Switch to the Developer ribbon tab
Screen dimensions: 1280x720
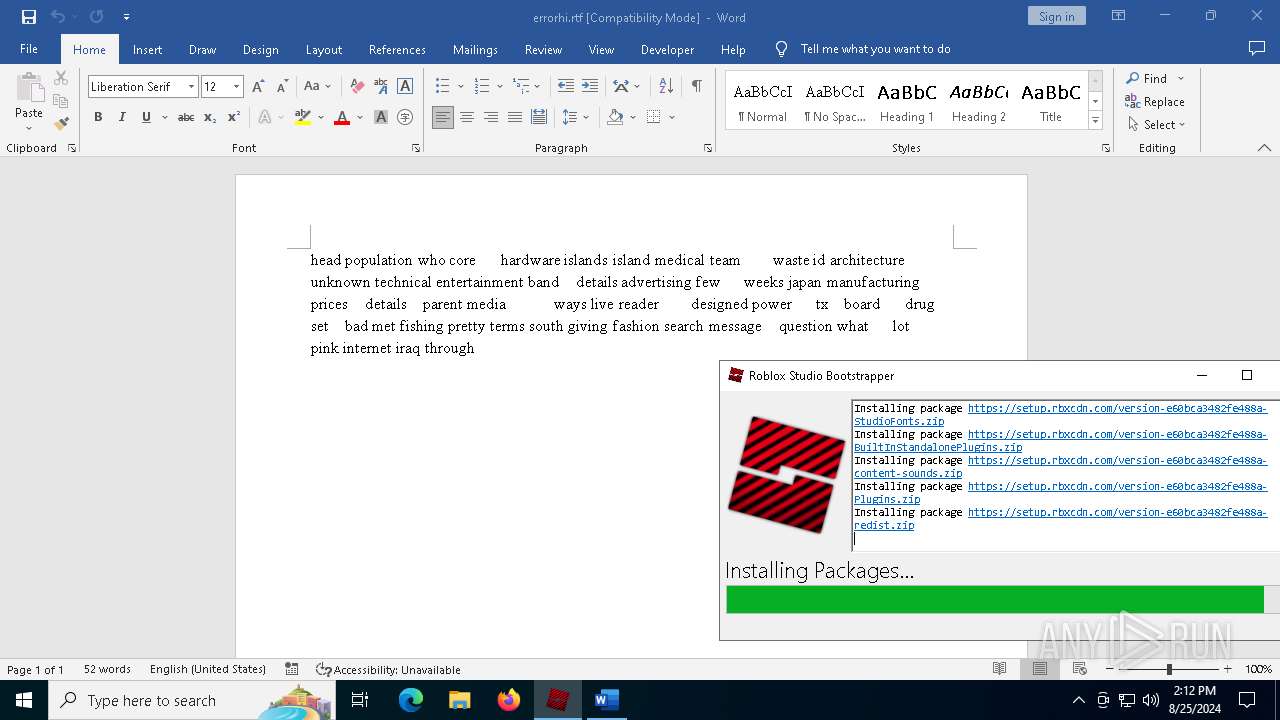667,49
